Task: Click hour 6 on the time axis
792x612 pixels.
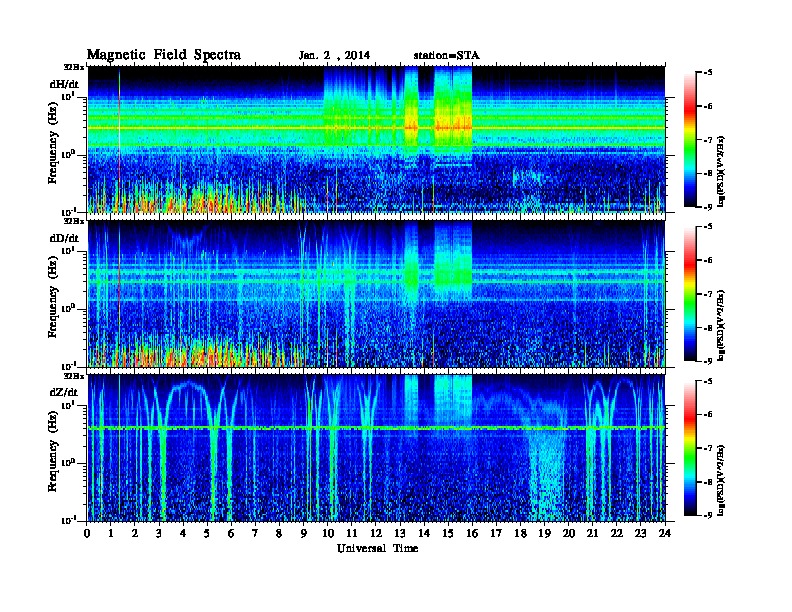Action: [231, 533]
